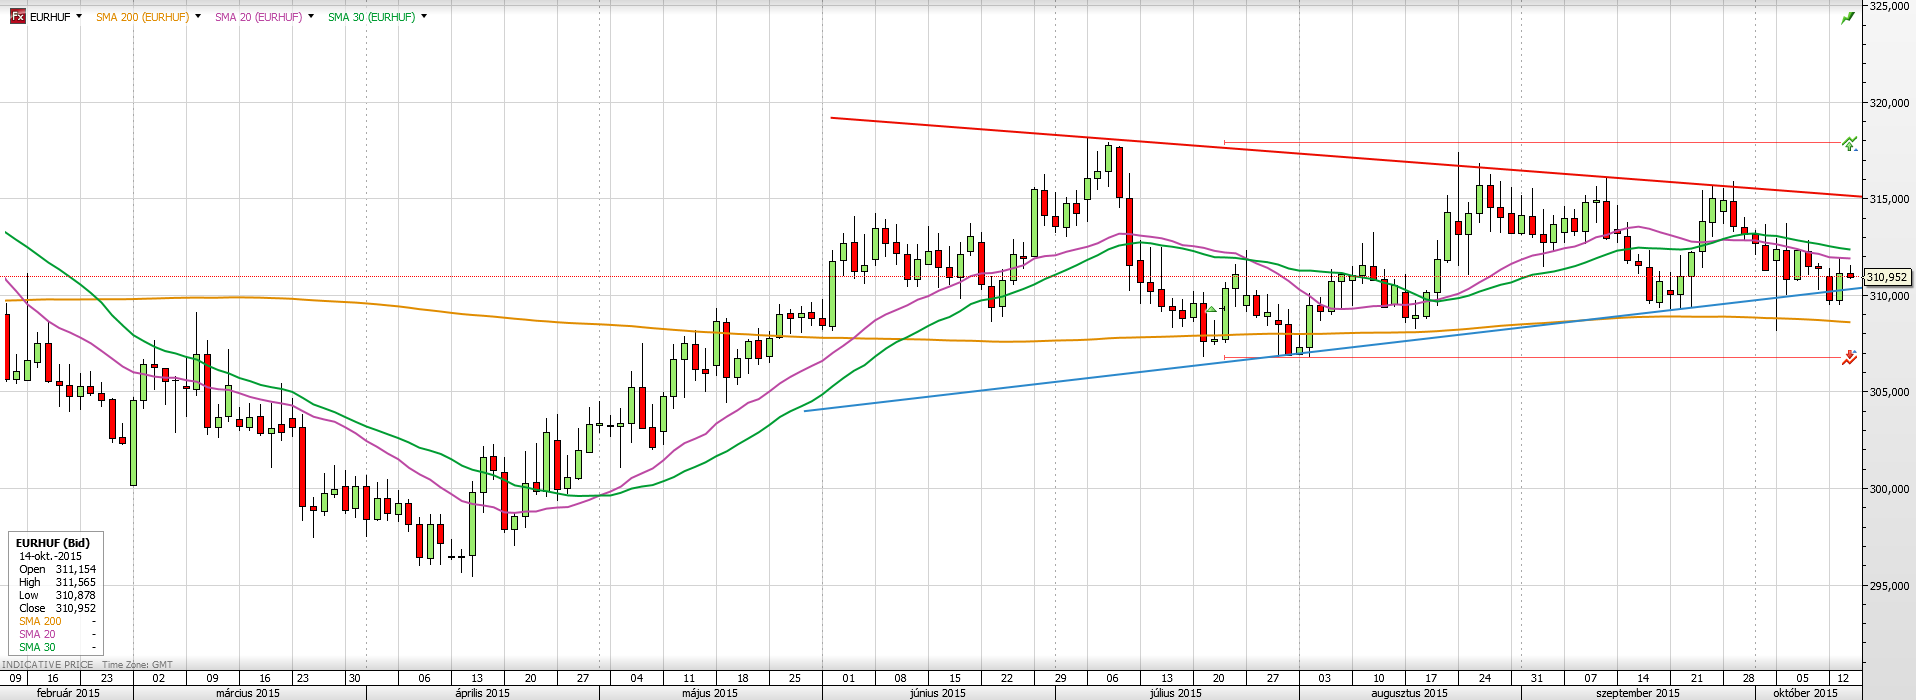Image resolution: width=1916 pixels, height=700 pixels.
Task: Click the október 2015 month label
Action: click(x=1805, y=693)
